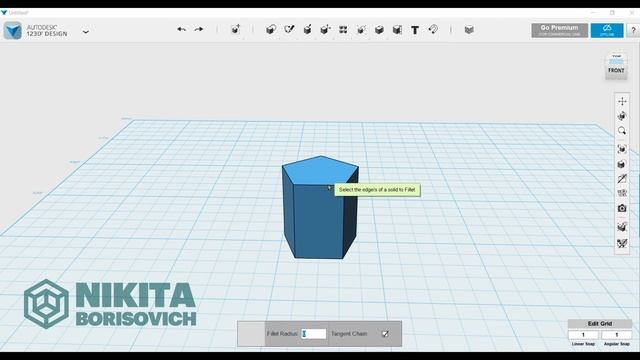Redo the last action
The width and height of the screenshot is (640, 360).
coord(199,29)
